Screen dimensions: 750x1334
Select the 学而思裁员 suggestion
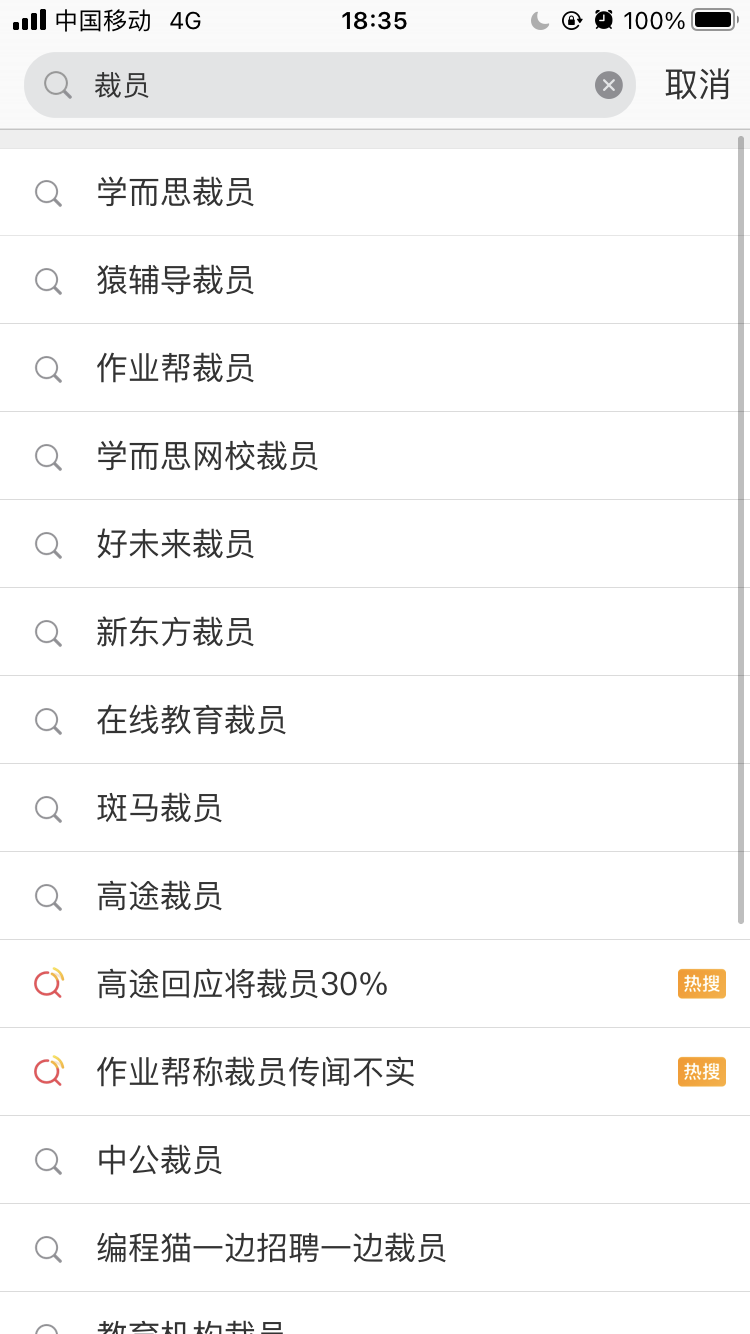175,192
